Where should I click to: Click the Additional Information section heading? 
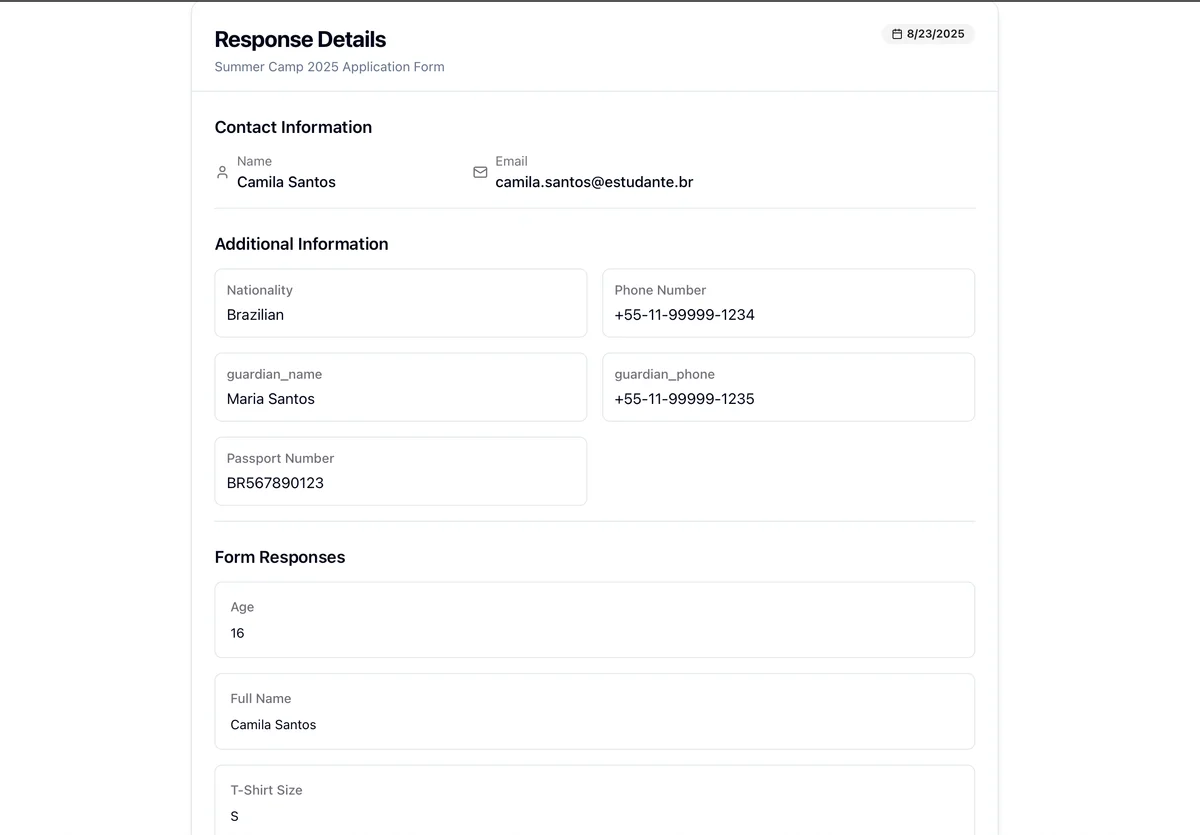(301, 244)
